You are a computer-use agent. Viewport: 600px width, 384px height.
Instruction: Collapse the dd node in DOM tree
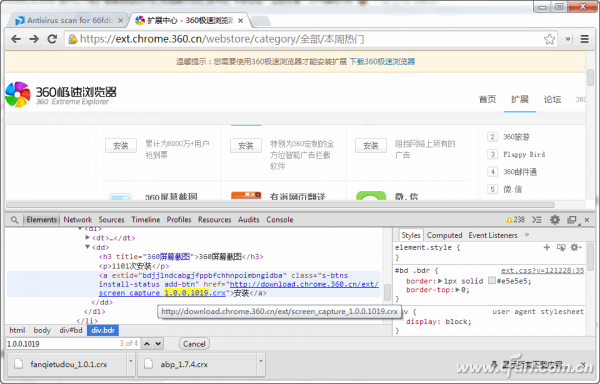(88, 247)
